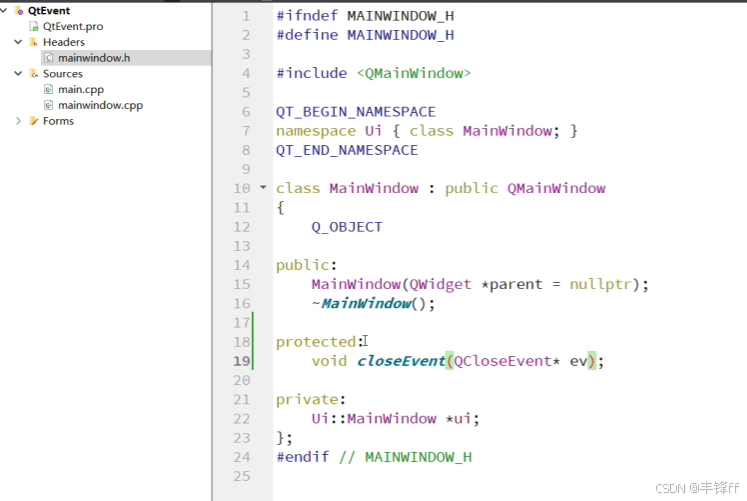Image resolution: width=747 pixels, height=501 pixels.
Task: Open QtEvent.pro project file
Action: pos(73,26)
